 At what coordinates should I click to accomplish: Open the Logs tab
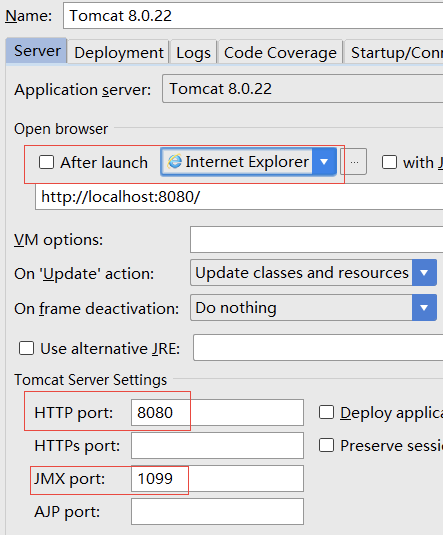click(193, 53)
